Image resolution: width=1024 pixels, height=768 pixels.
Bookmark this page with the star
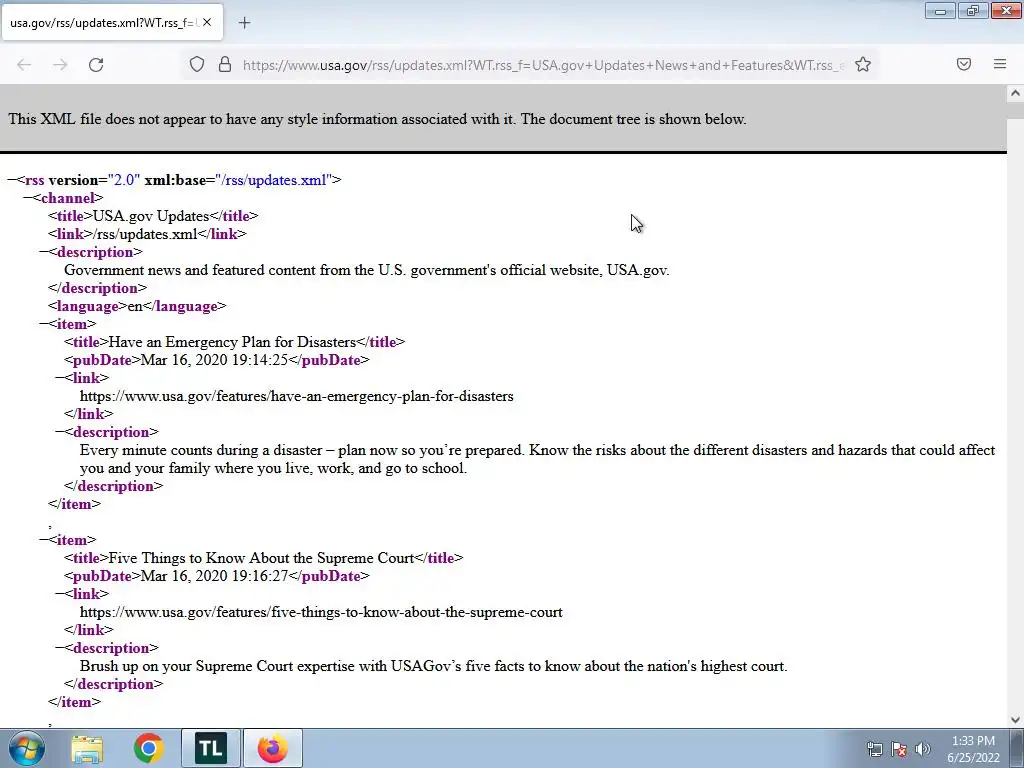tap(863, 65)
